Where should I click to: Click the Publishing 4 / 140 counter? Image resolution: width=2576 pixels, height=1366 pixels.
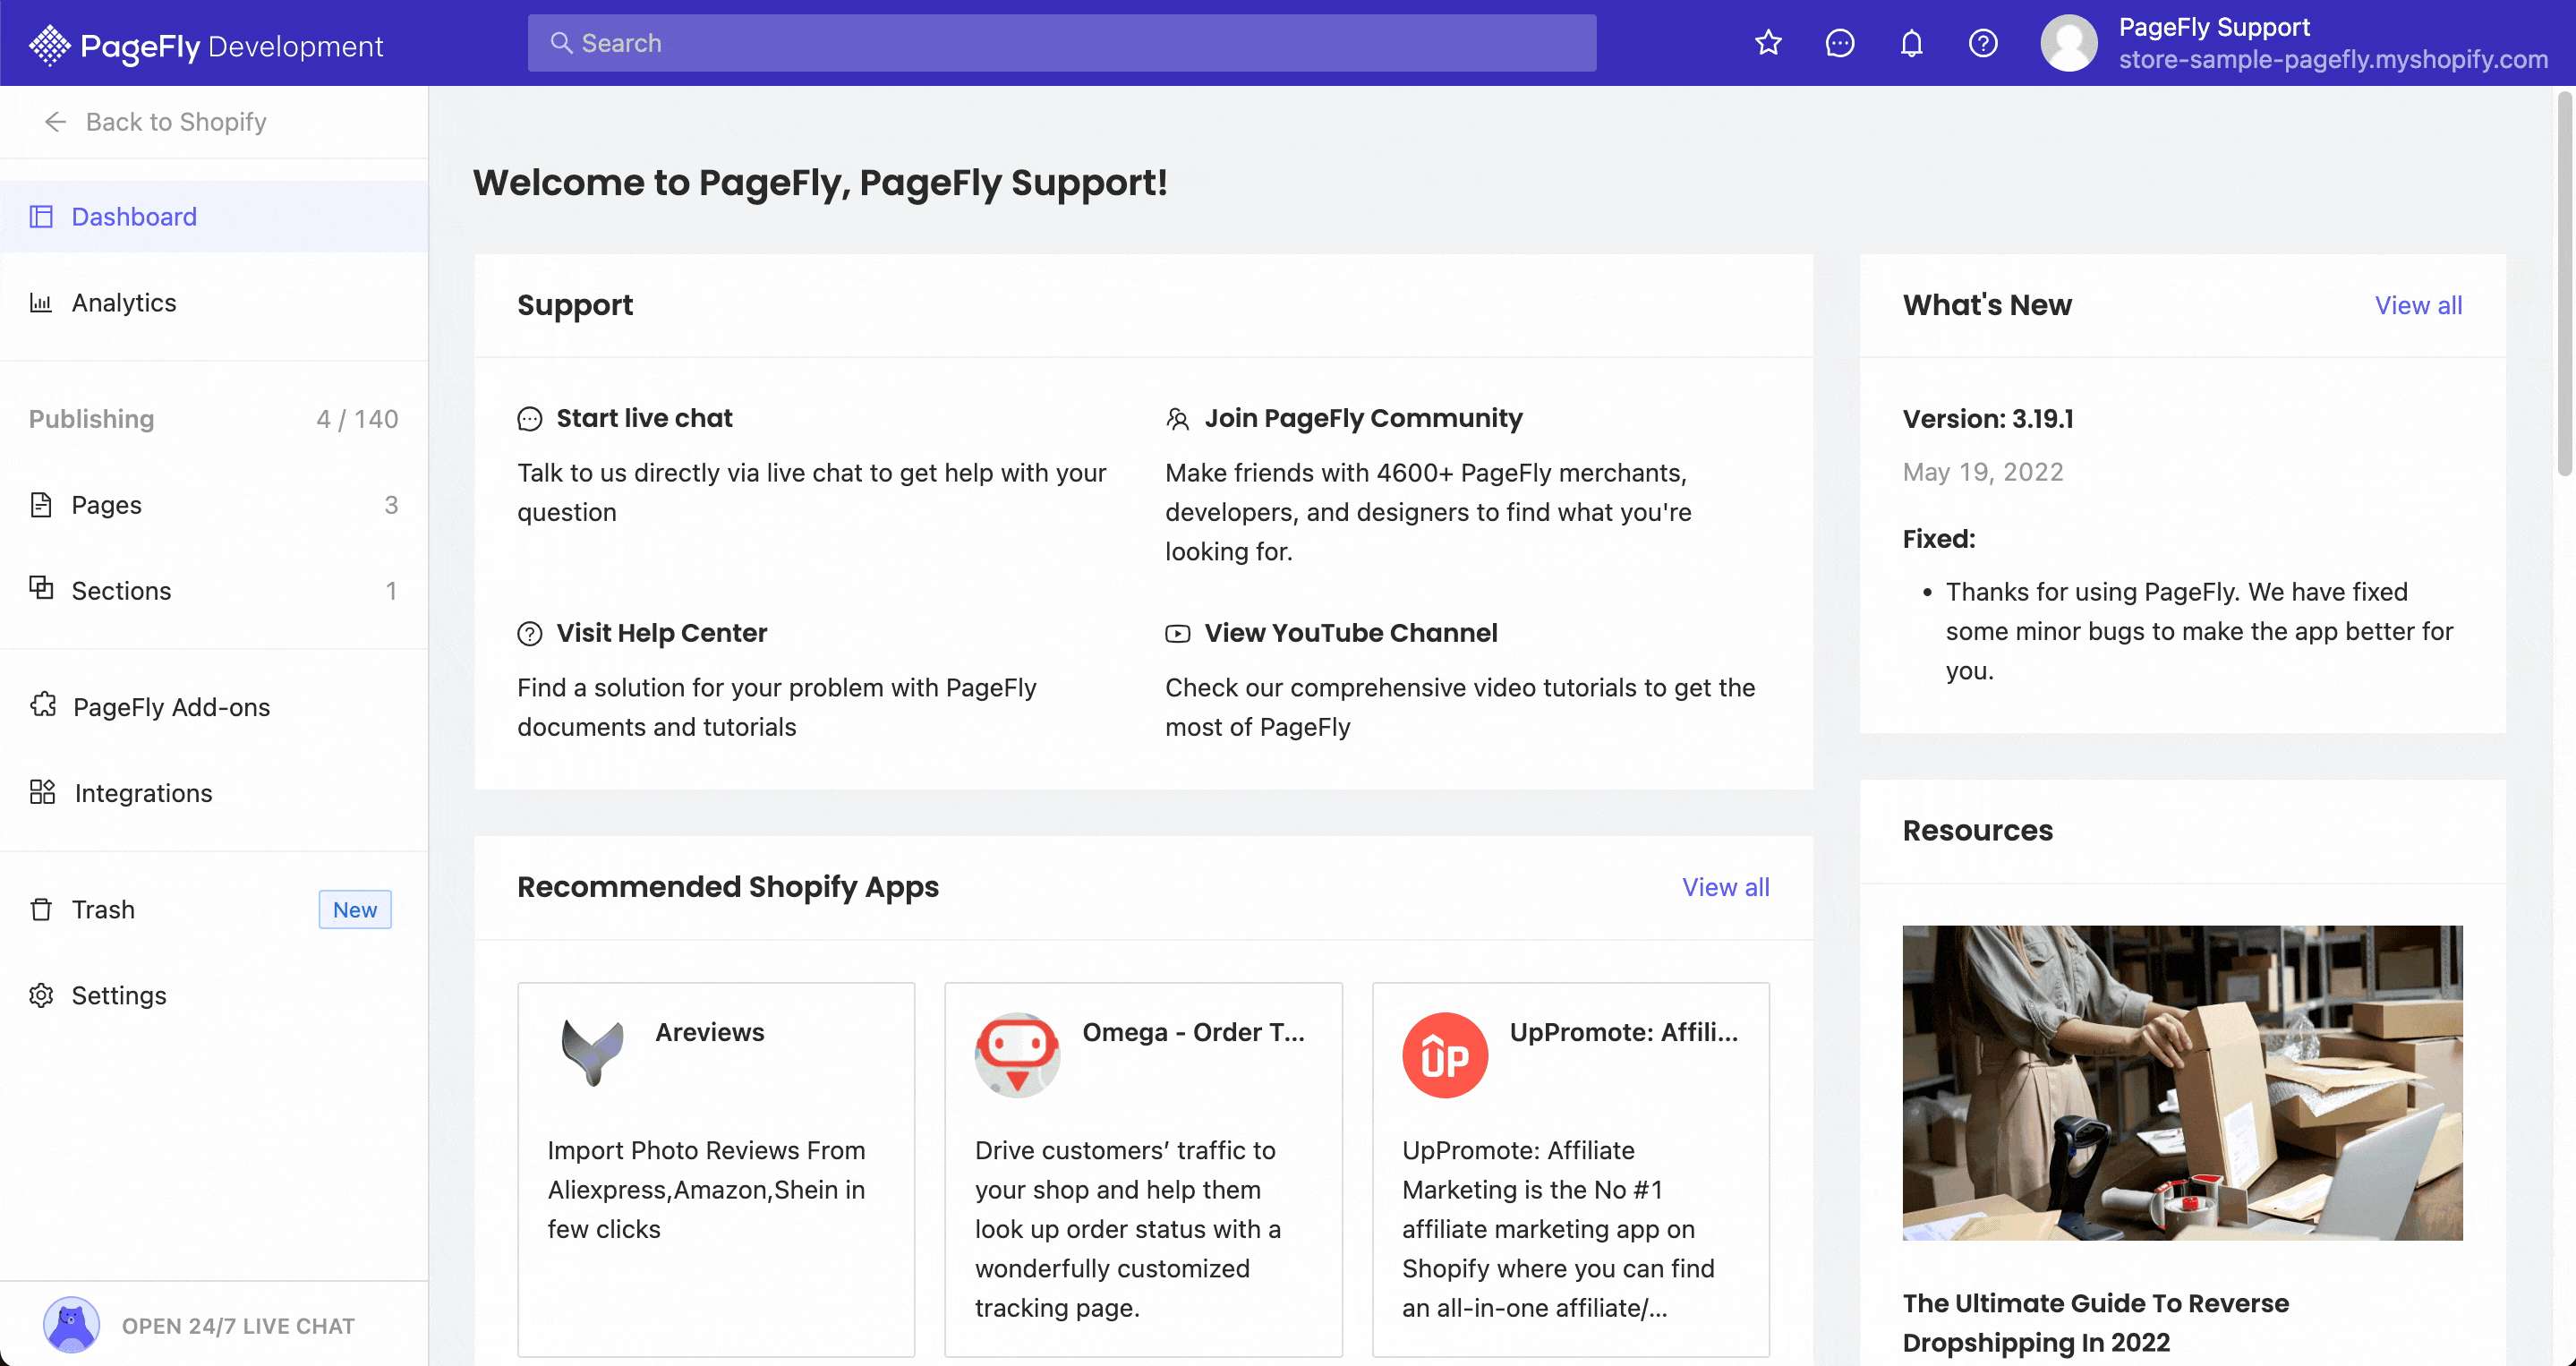357,419
